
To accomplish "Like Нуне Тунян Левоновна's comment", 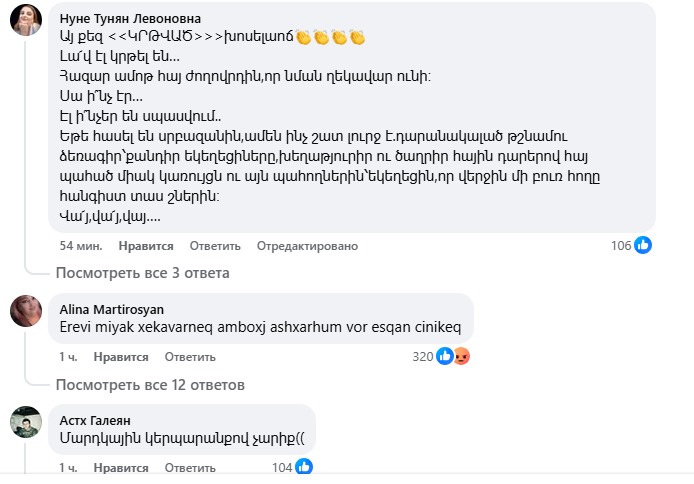I will (146, 246).
